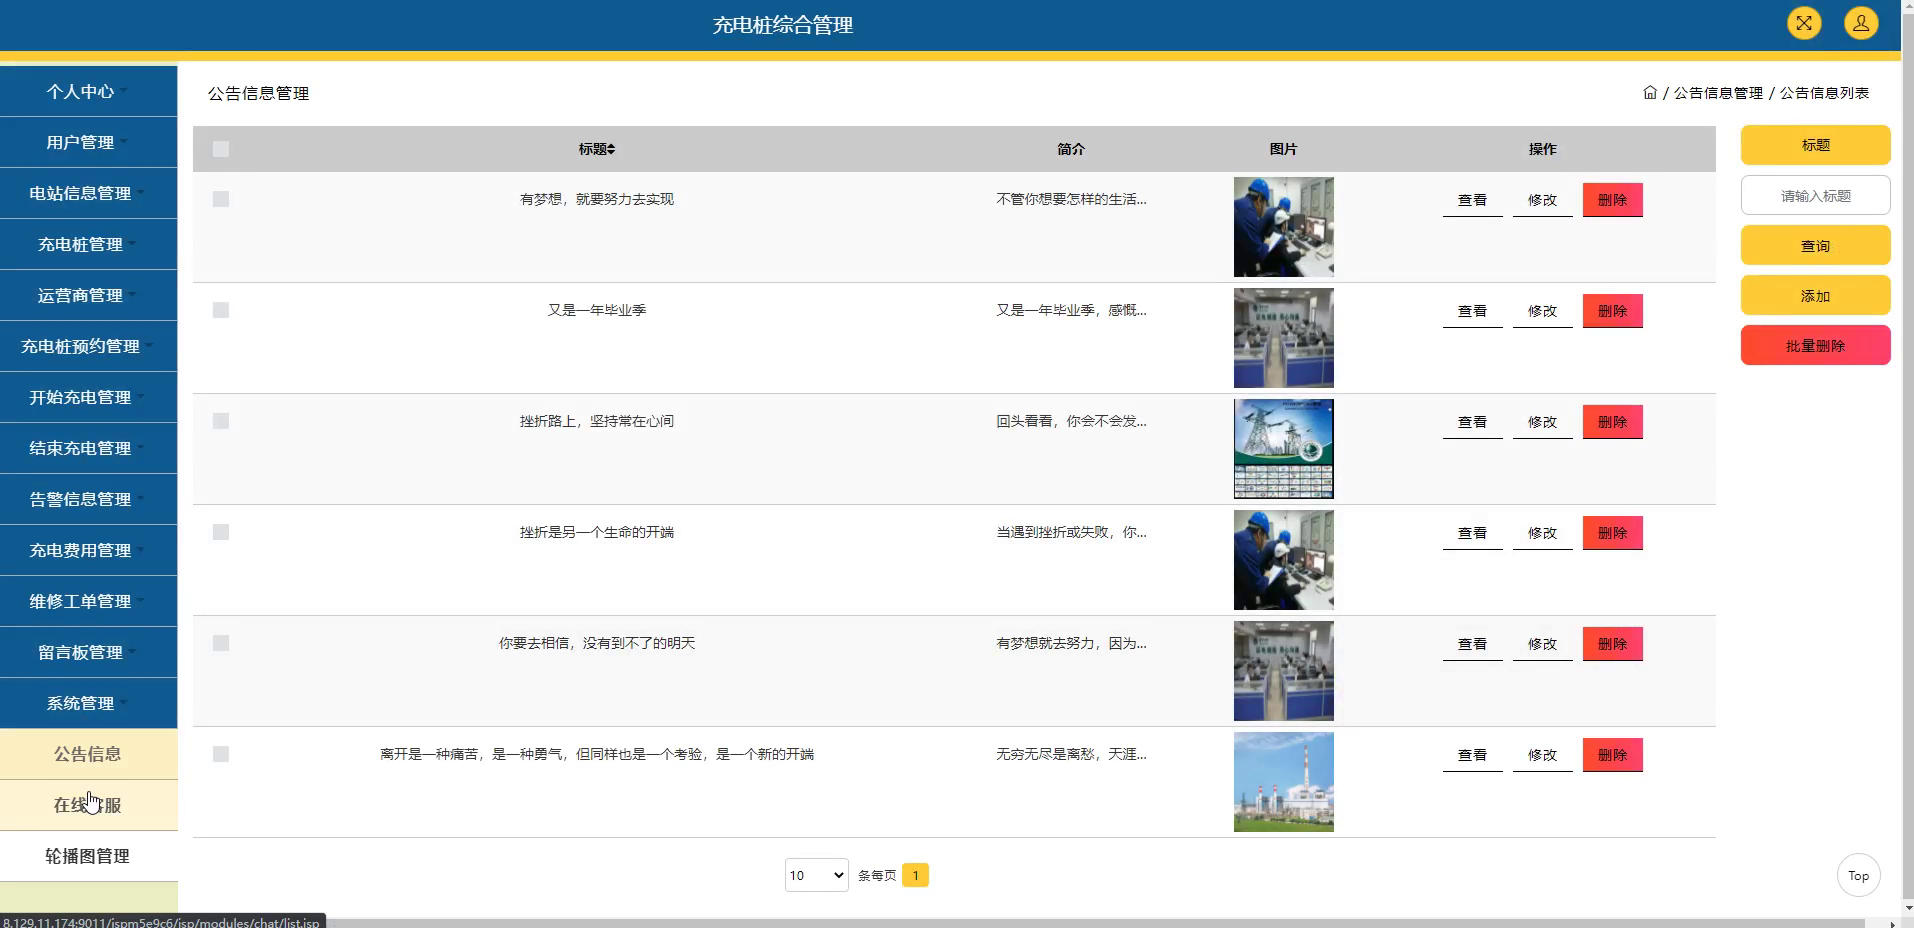Expand 用户管理 sidebar menu
Image resolution: width=1914 pixels, height=928 pixels.
[x=88, y=142]
